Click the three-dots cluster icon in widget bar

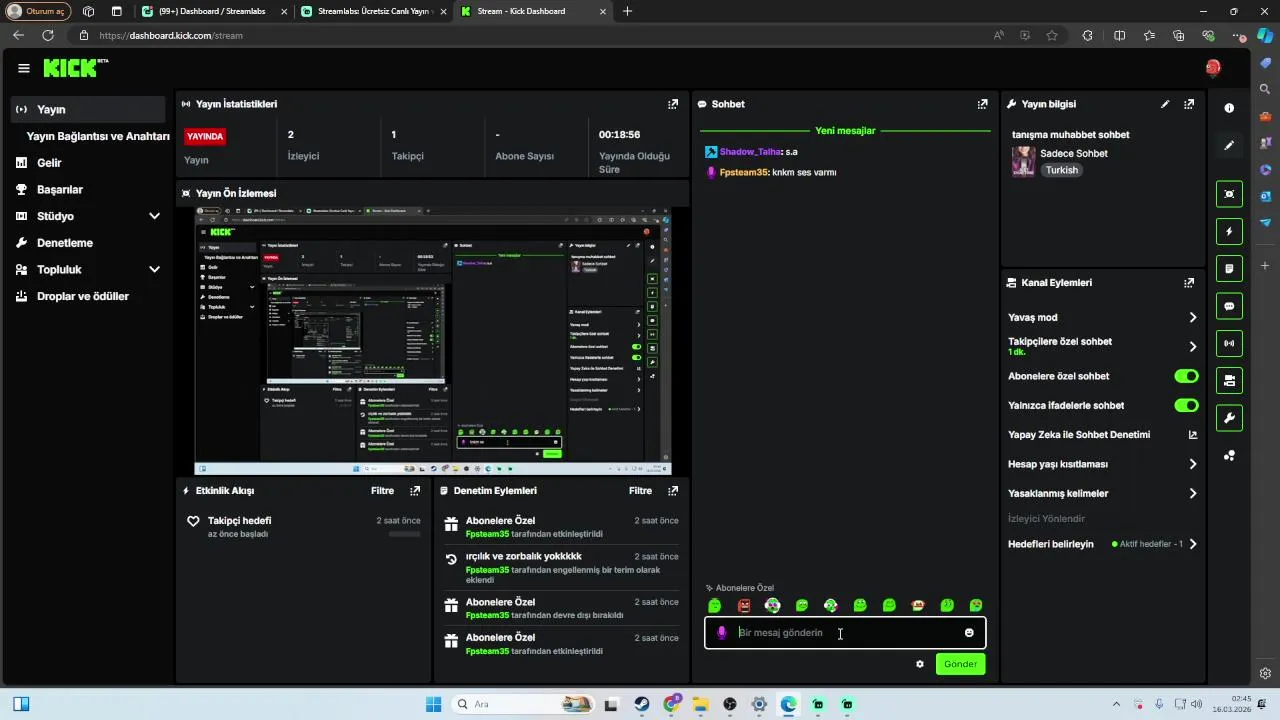[x=1229, y=456]
